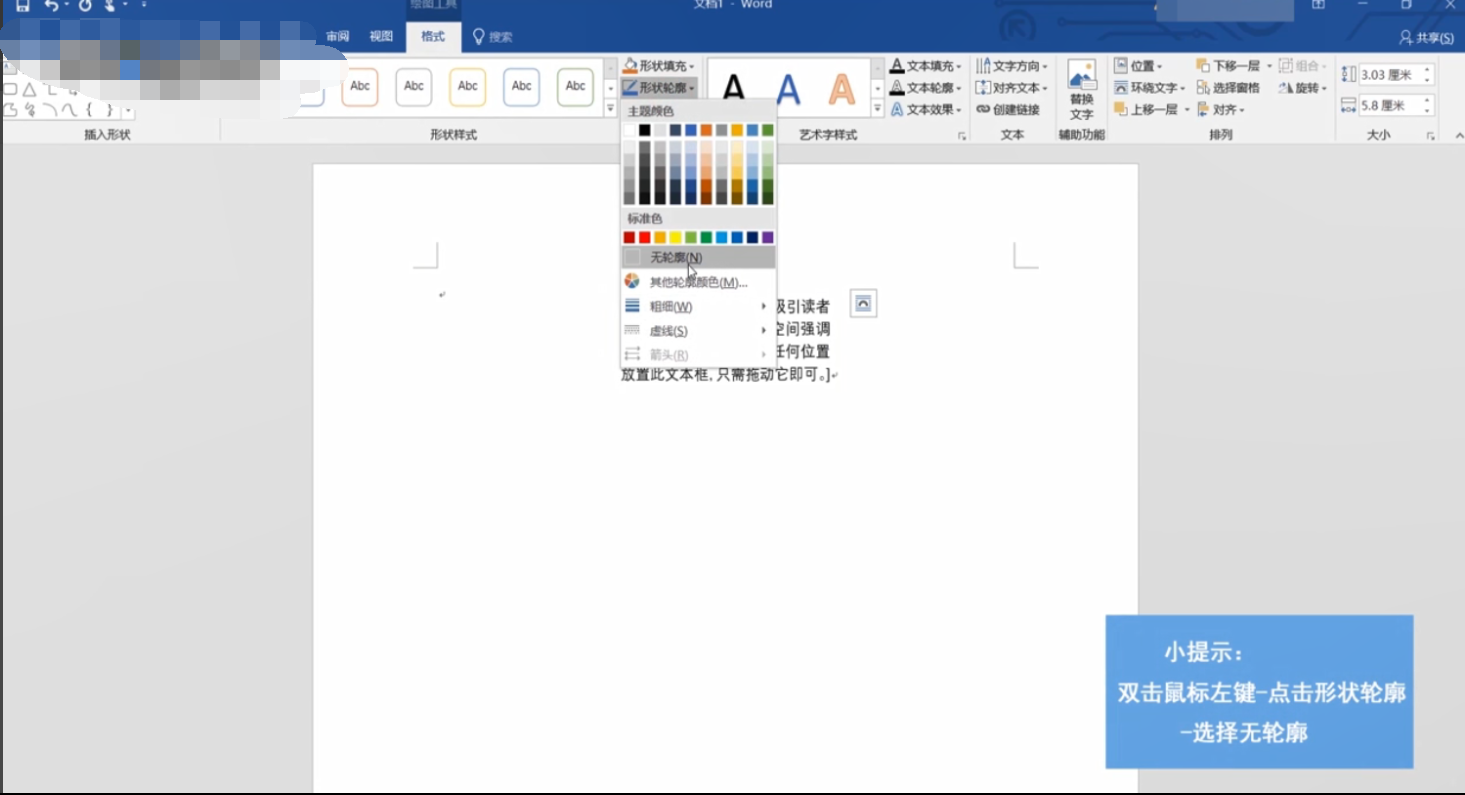Open the Position (位置) dropdown
This screenshot has width=1465, height=795.
pyautogui.click(x=1138, y=66)
